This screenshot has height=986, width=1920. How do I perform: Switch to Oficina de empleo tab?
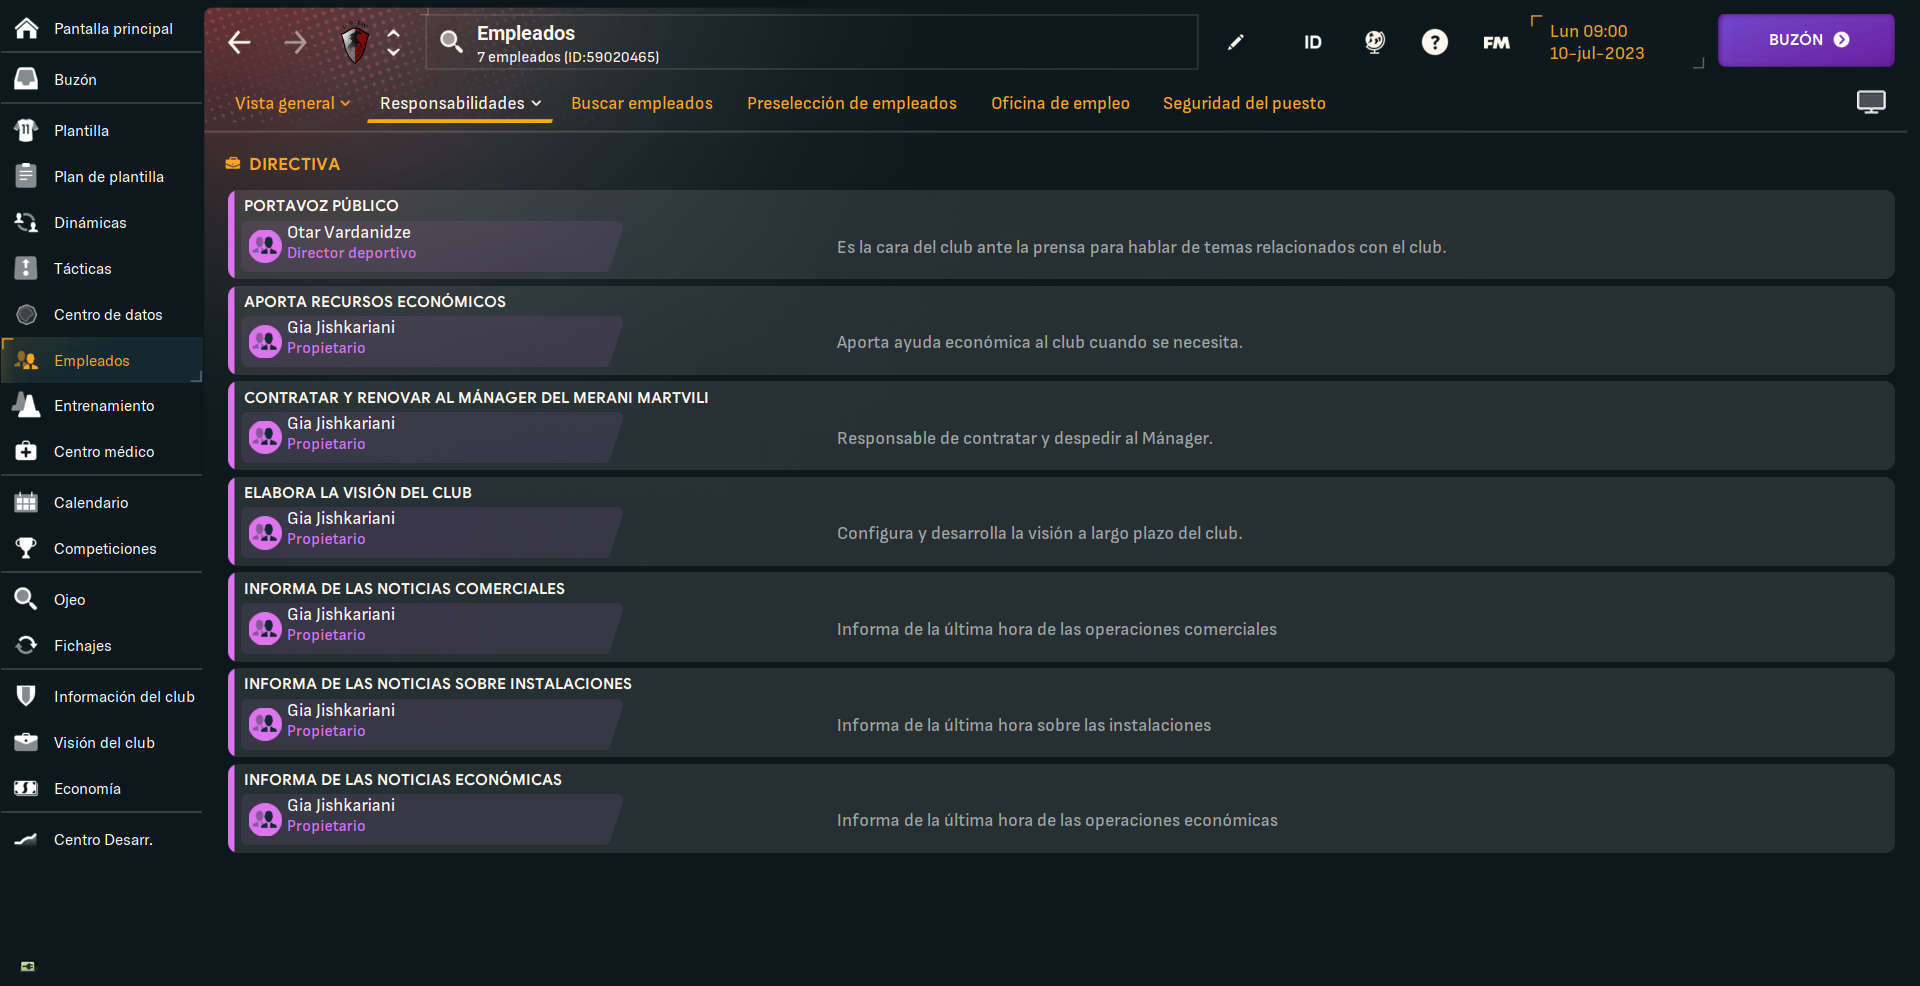coord(1060,103)
